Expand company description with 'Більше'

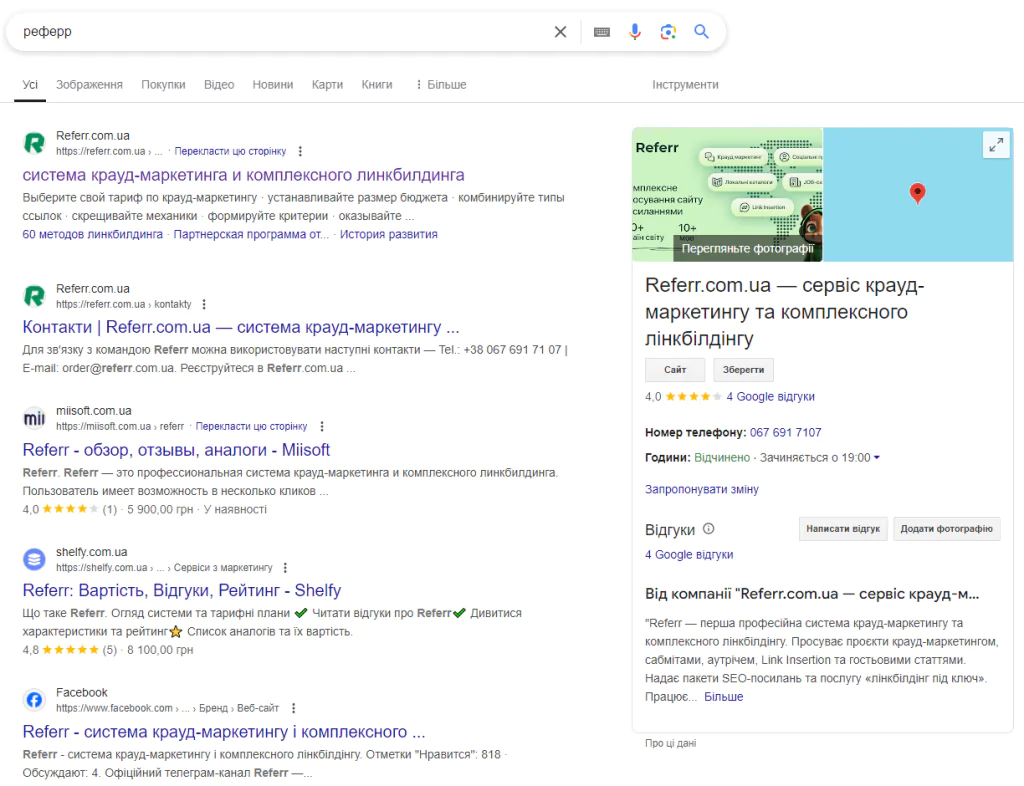(x=724, y=697)
